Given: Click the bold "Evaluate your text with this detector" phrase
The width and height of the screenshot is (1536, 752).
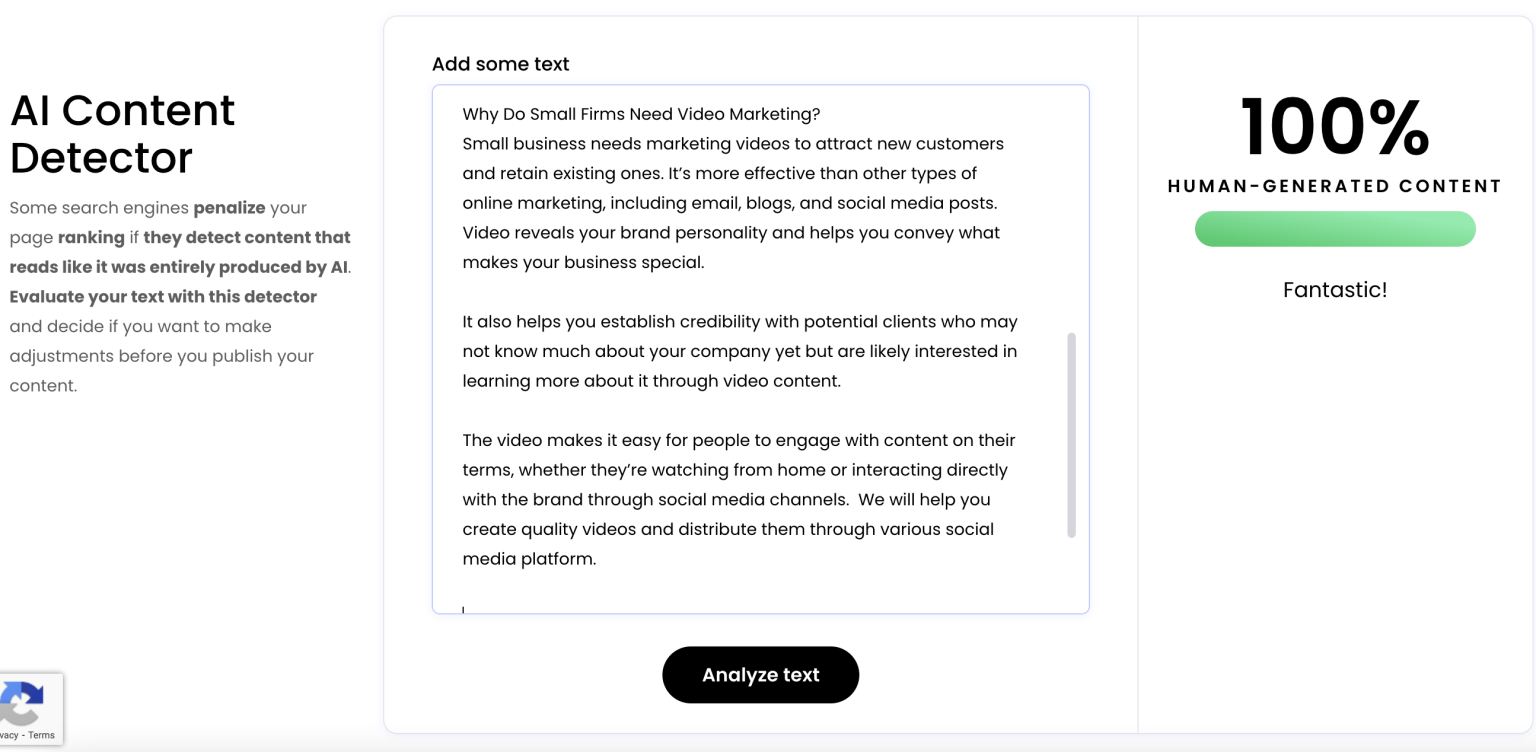Looking at the screenshot, I should (x=163, y=297).
